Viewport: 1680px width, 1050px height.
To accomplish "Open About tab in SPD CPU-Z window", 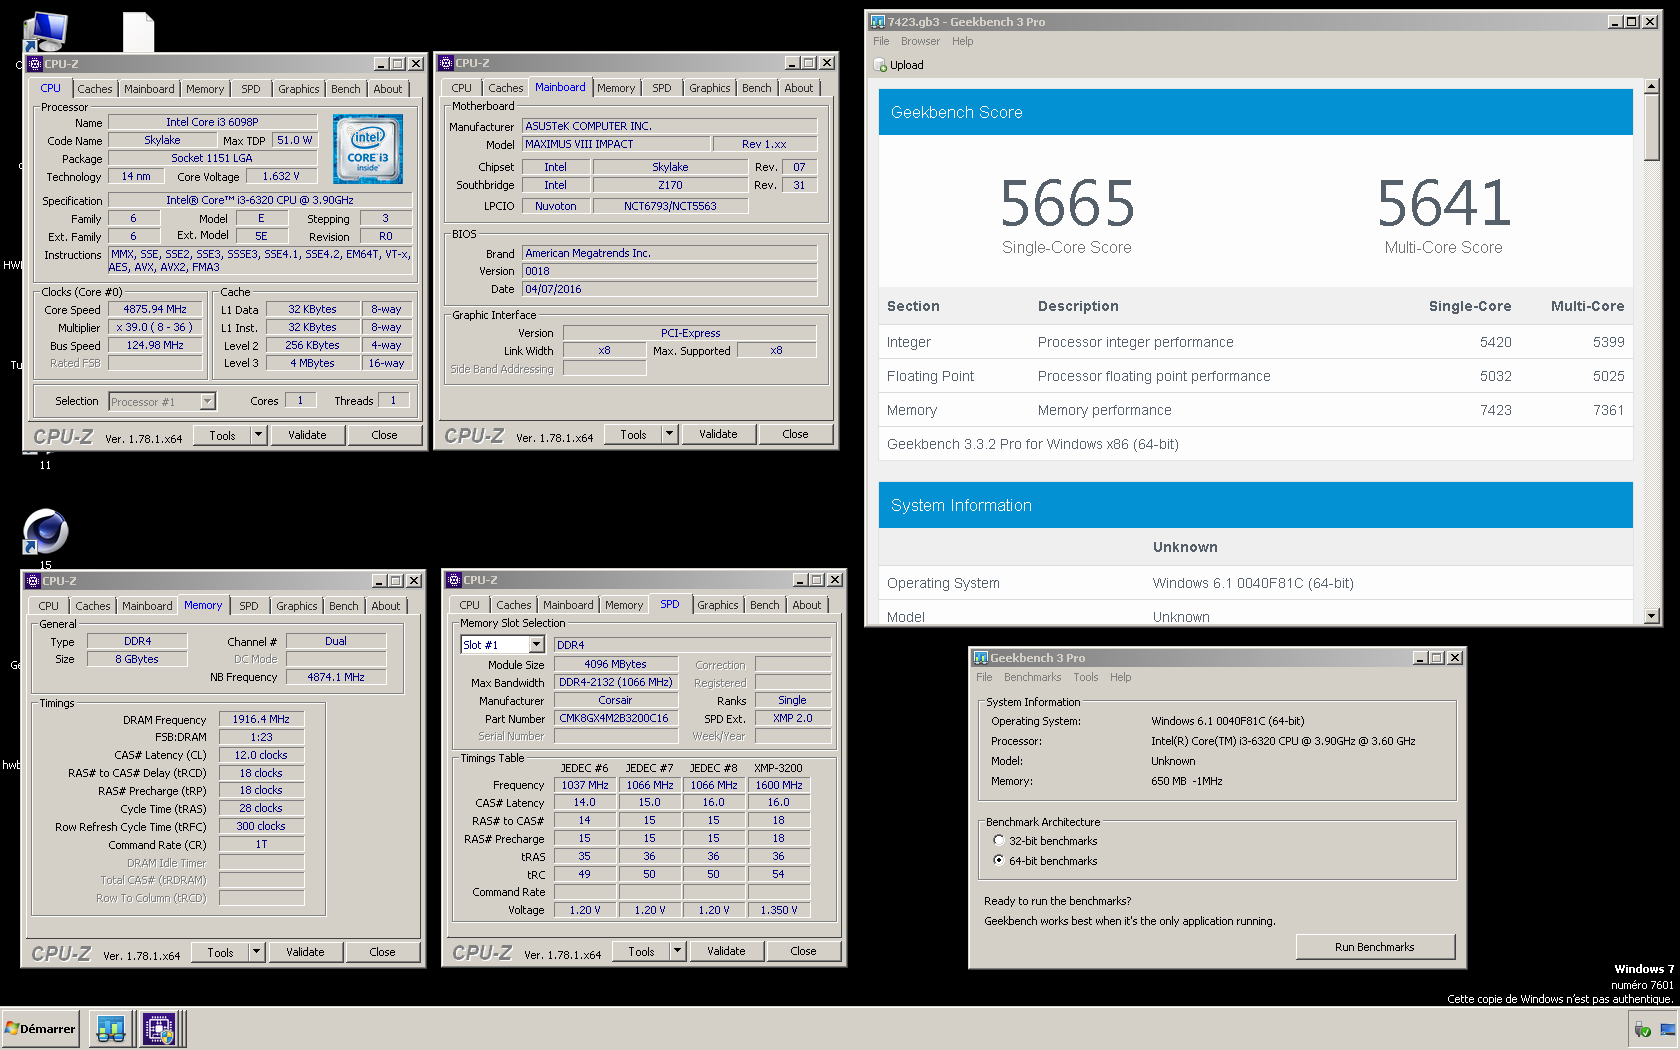I will click(x=806, y=605).
